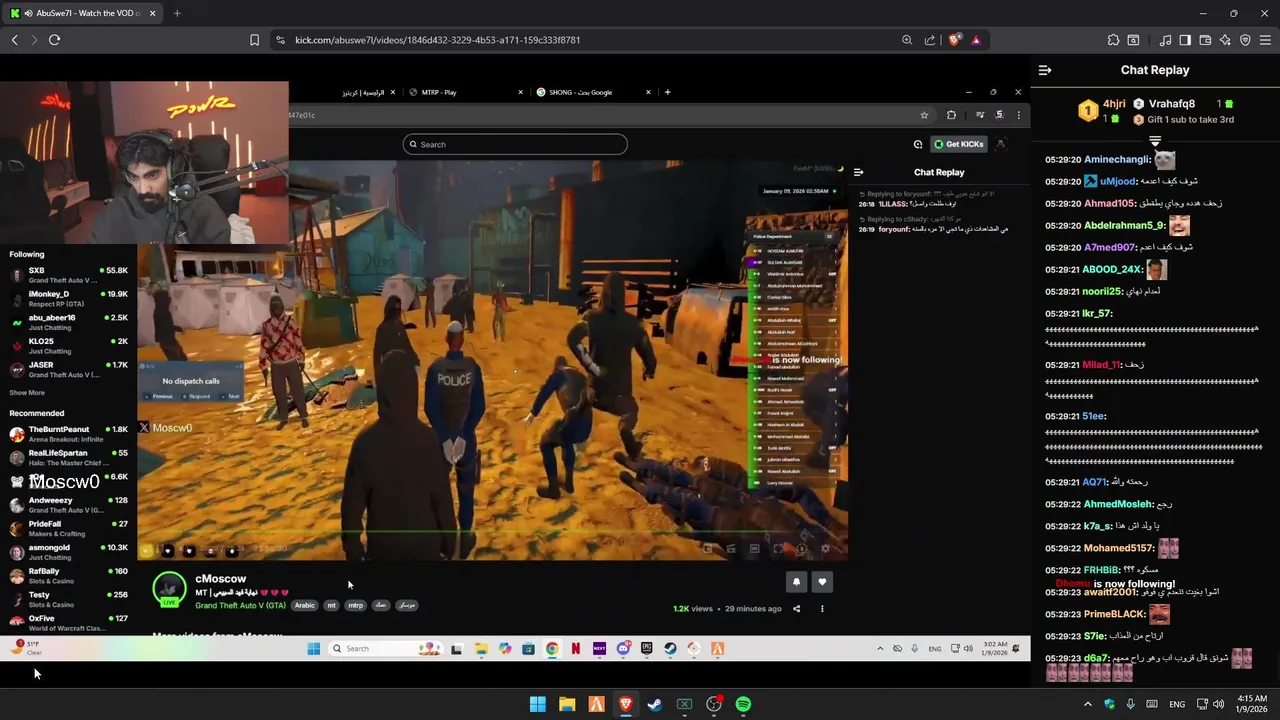Viewport: 1280px width, 720px height.
Task: Click username PrimeBLACK in chat replay
Action: (x=1115, y=614)
